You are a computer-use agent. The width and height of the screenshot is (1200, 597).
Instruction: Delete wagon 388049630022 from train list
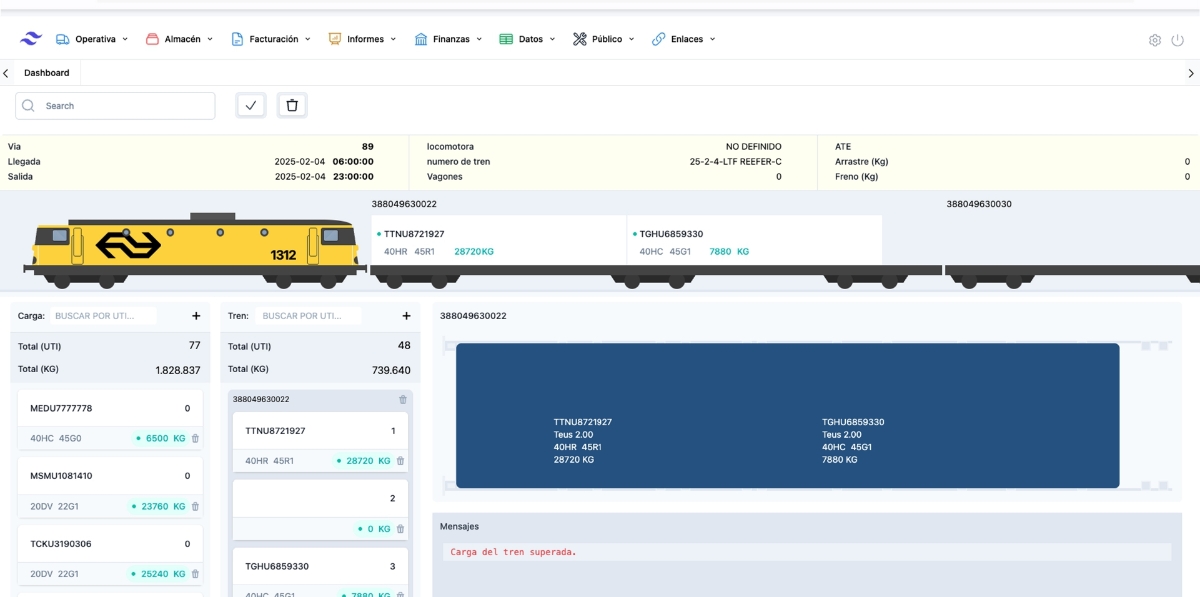coord(403,399)
